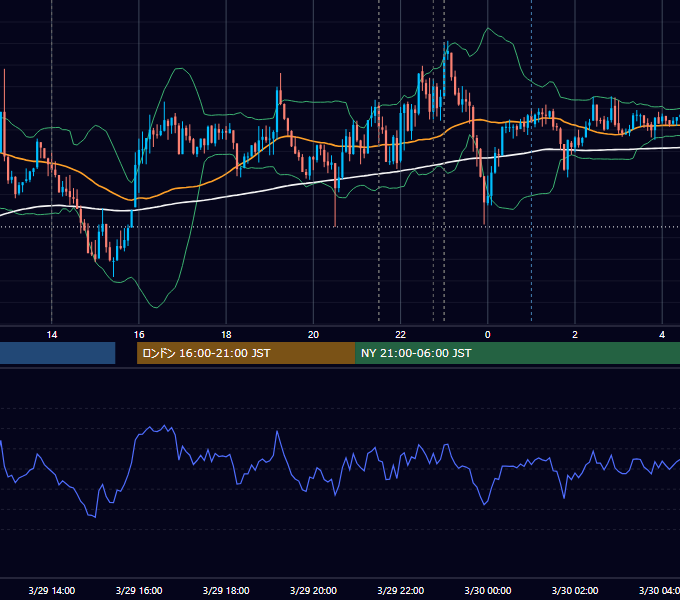Click the 3/29 20:00 date label
Screen dimensions: 680x600
313,590
